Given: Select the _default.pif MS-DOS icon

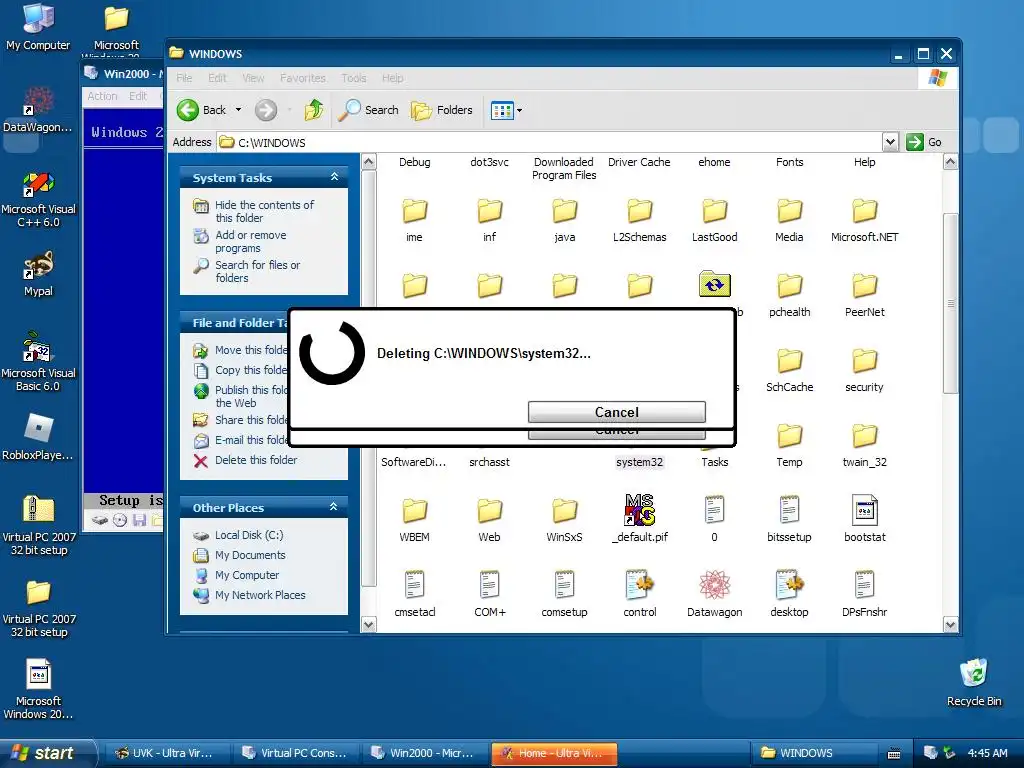Looking at the screenshot, I should pos(639,510).
